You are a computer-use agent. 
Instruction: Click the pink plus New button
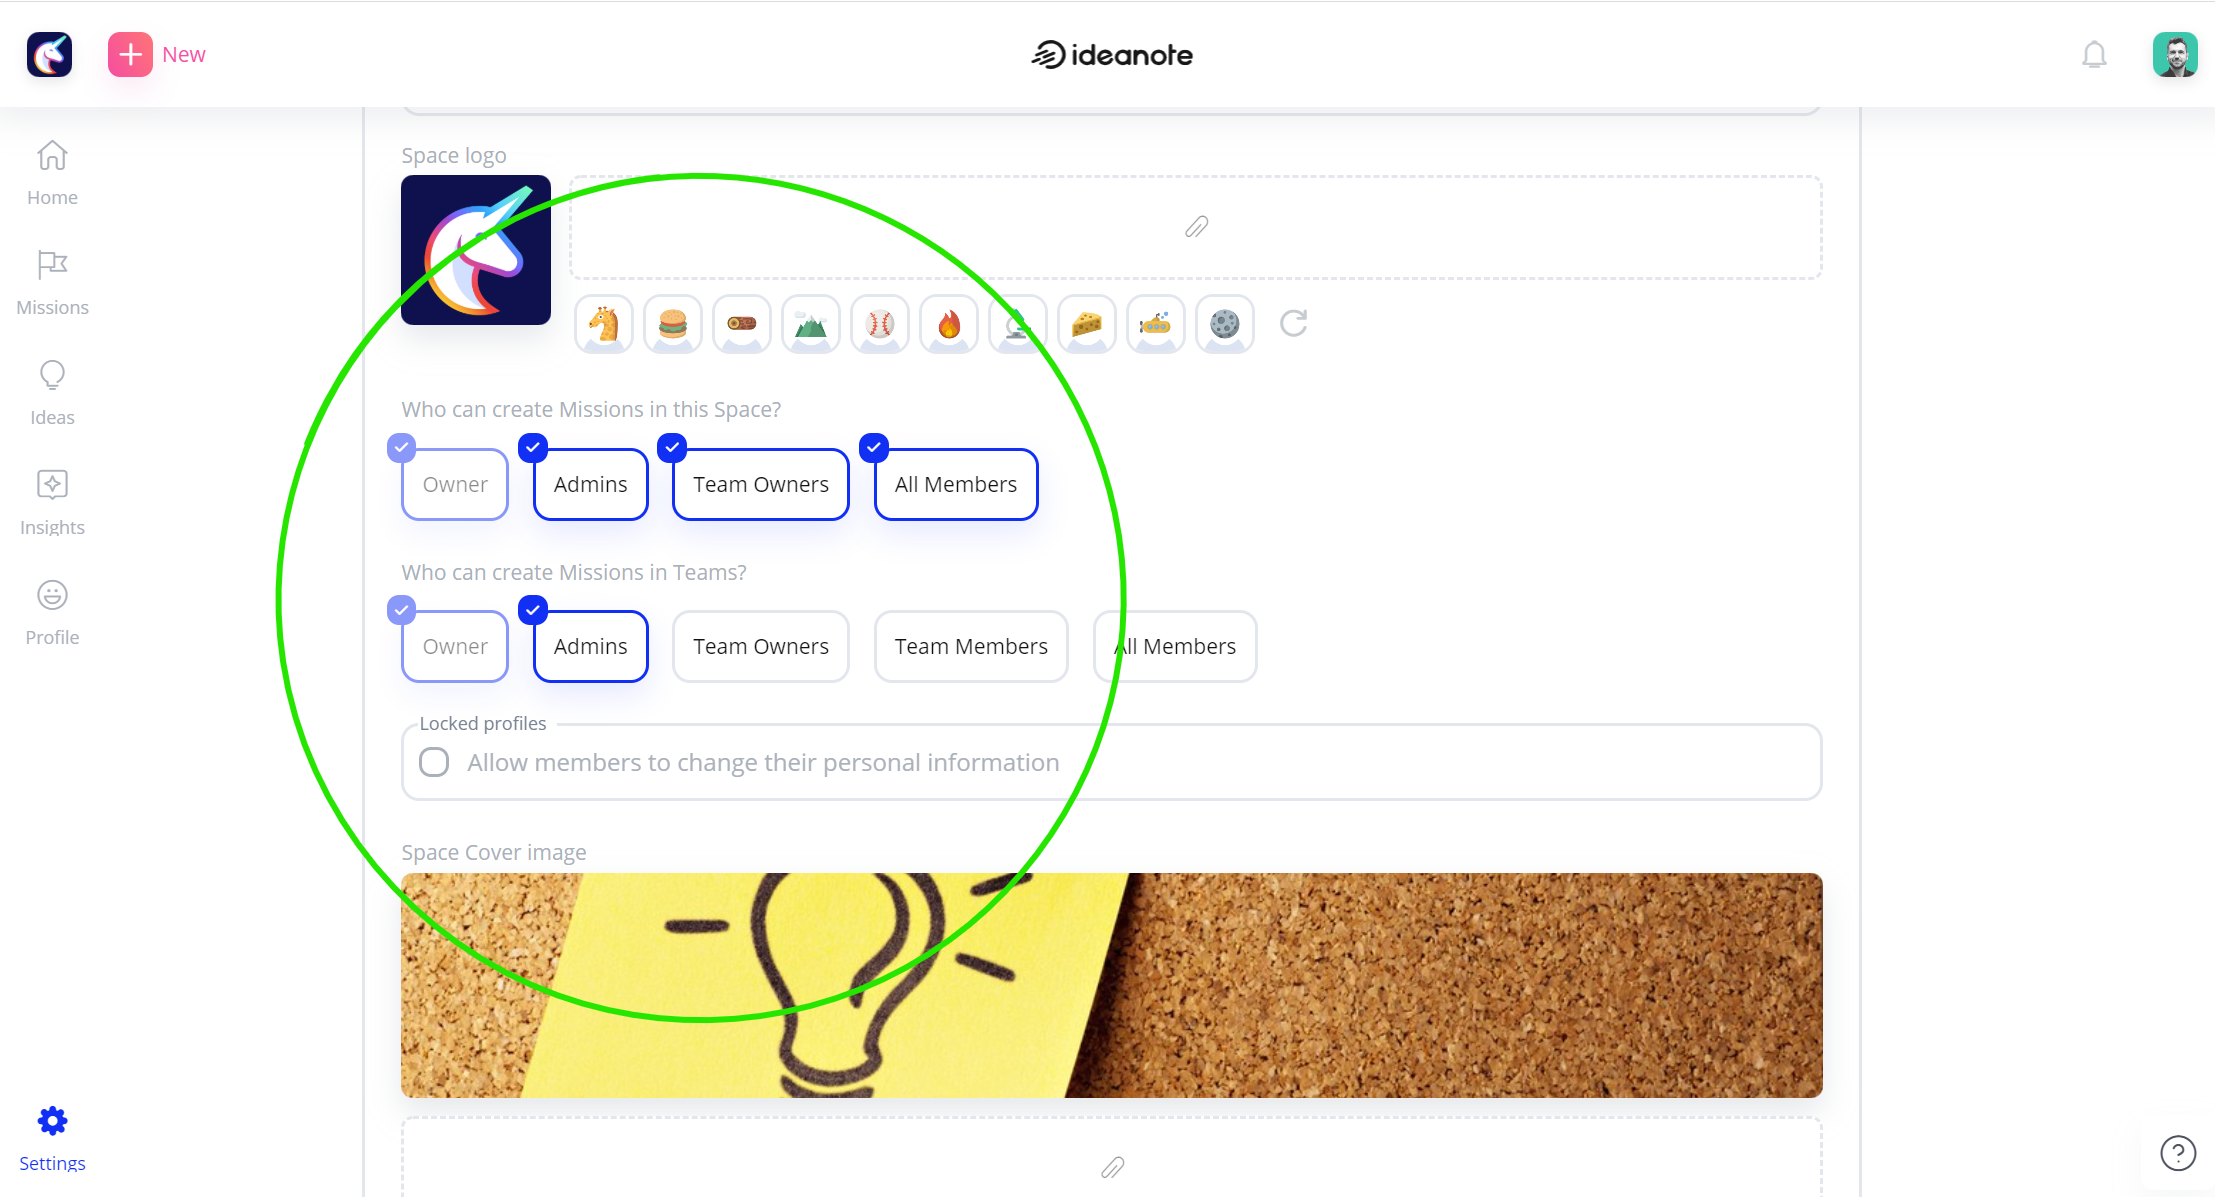click(x=157, y=54)
